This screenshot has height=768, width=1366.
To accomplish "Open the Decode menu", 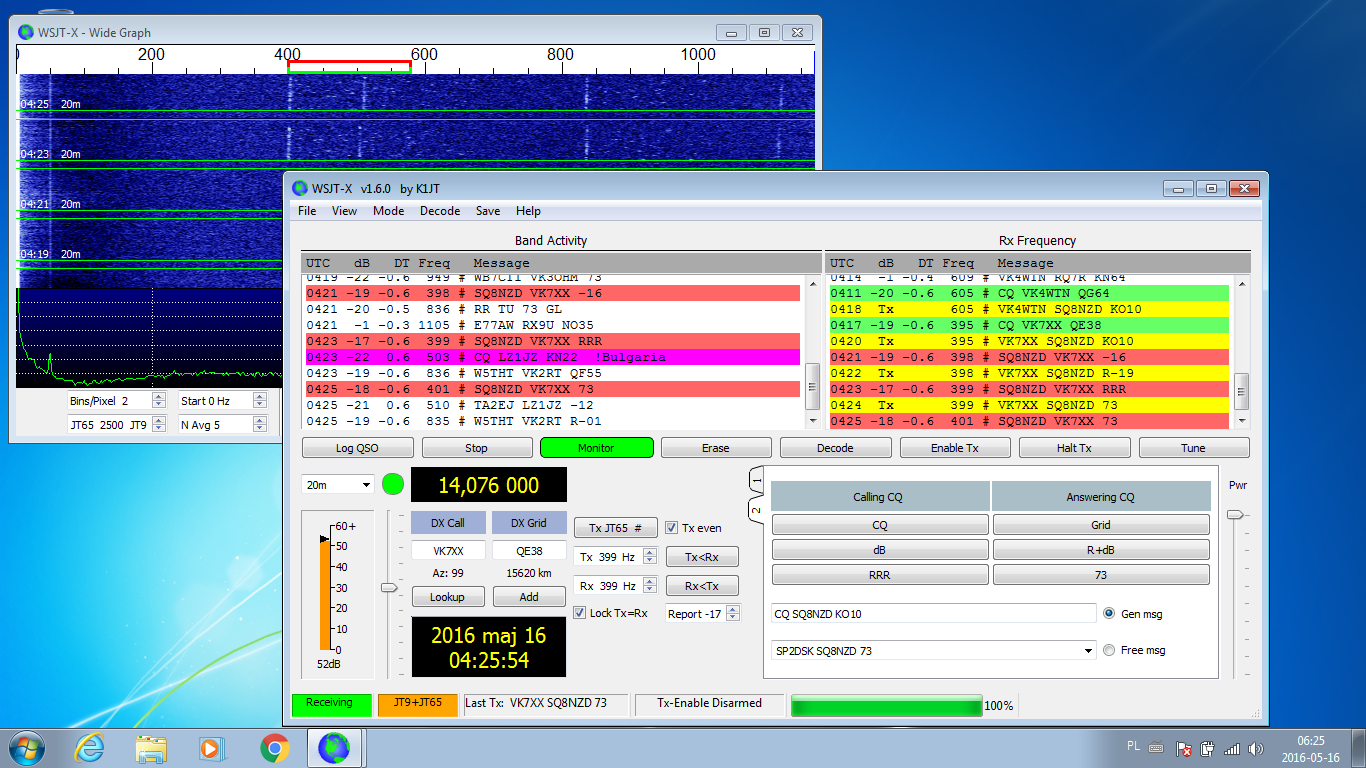I will pyautogui.click(x=440, y=211).
